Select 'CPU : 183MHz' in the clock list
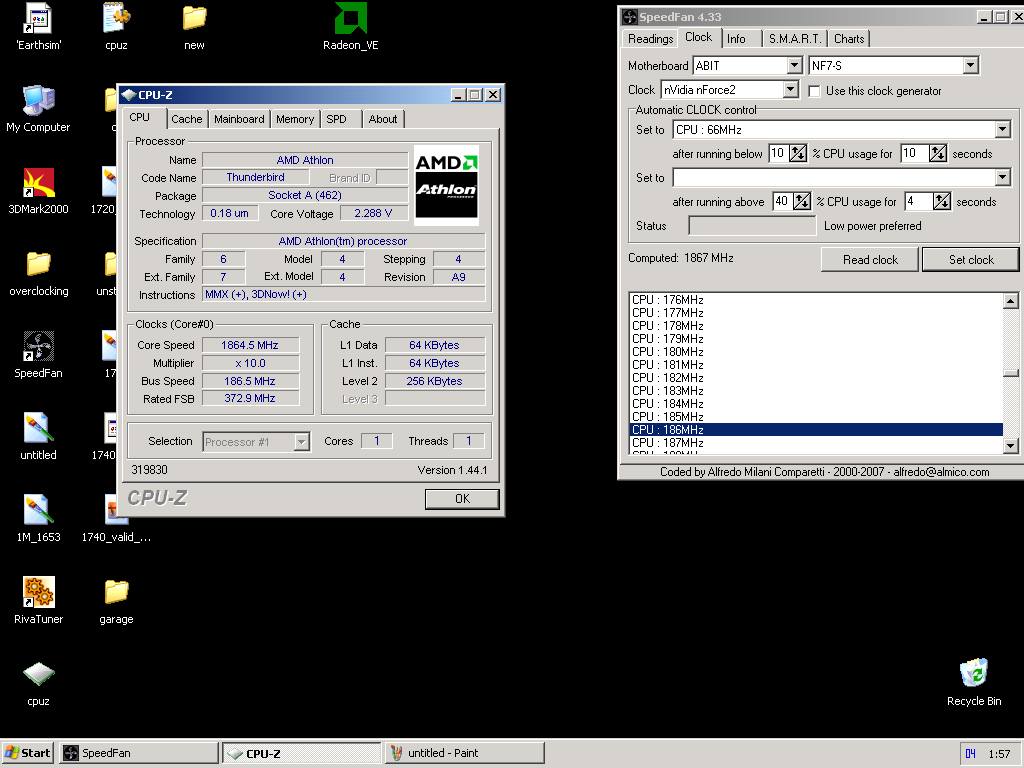 coord(816,391)
